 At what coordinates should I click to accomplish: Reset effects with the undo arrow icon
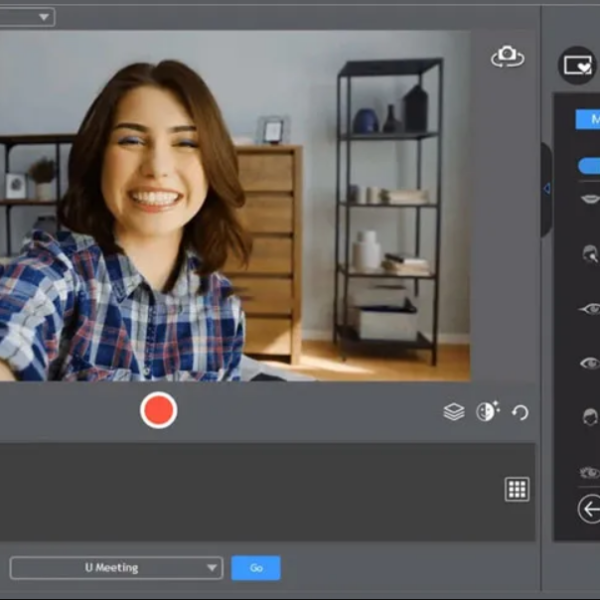(x=520, y=412)
